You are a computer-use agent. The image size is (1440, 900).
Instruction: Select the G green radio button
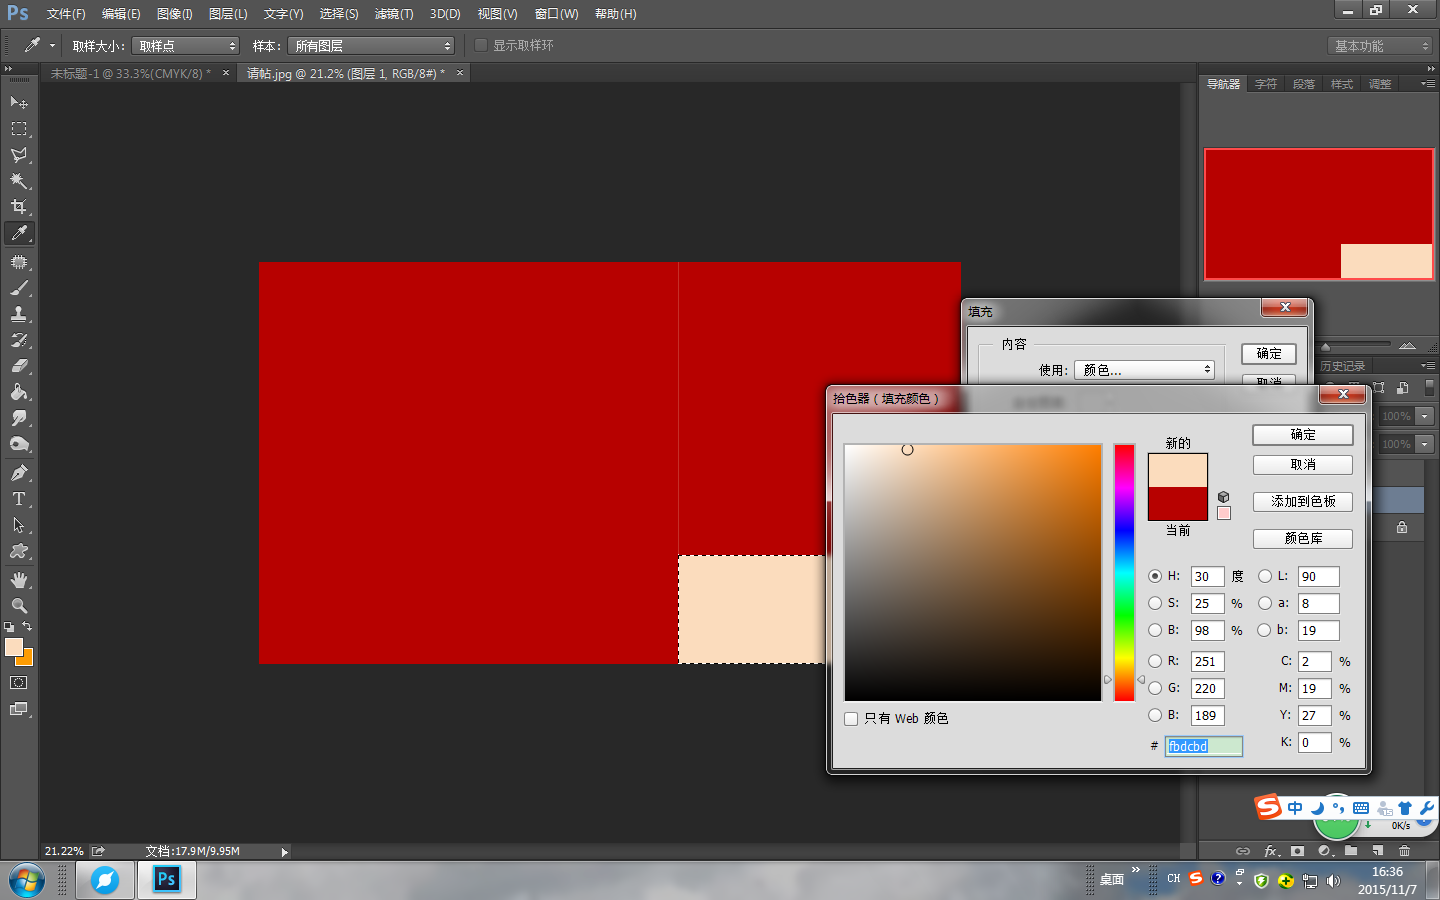tap(1155, 688)
